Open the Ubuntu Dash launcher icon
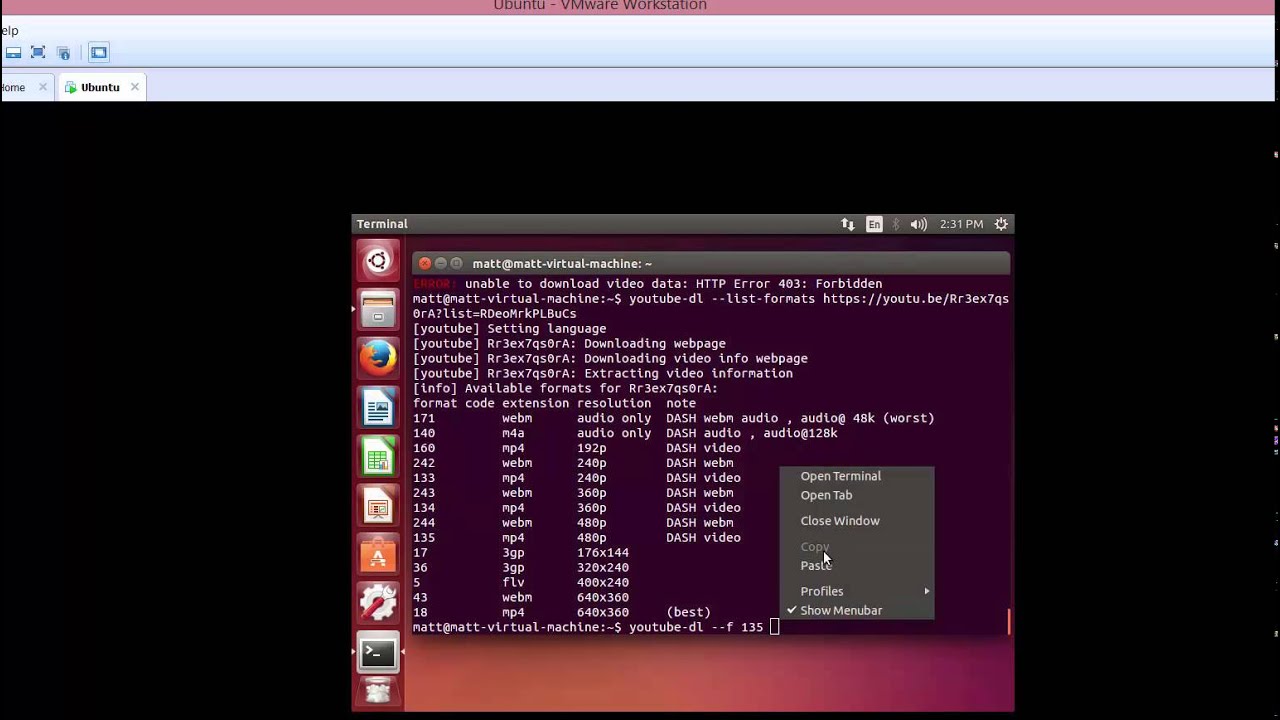The height and width of the screenshot is (720, 1280). [378, 261]
